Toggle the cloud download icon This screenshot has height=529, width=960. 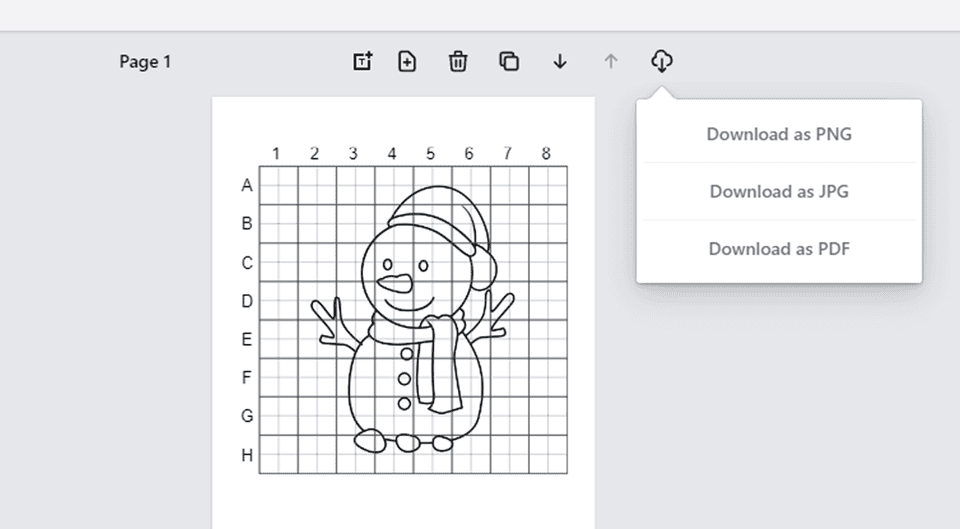(662, 61)
